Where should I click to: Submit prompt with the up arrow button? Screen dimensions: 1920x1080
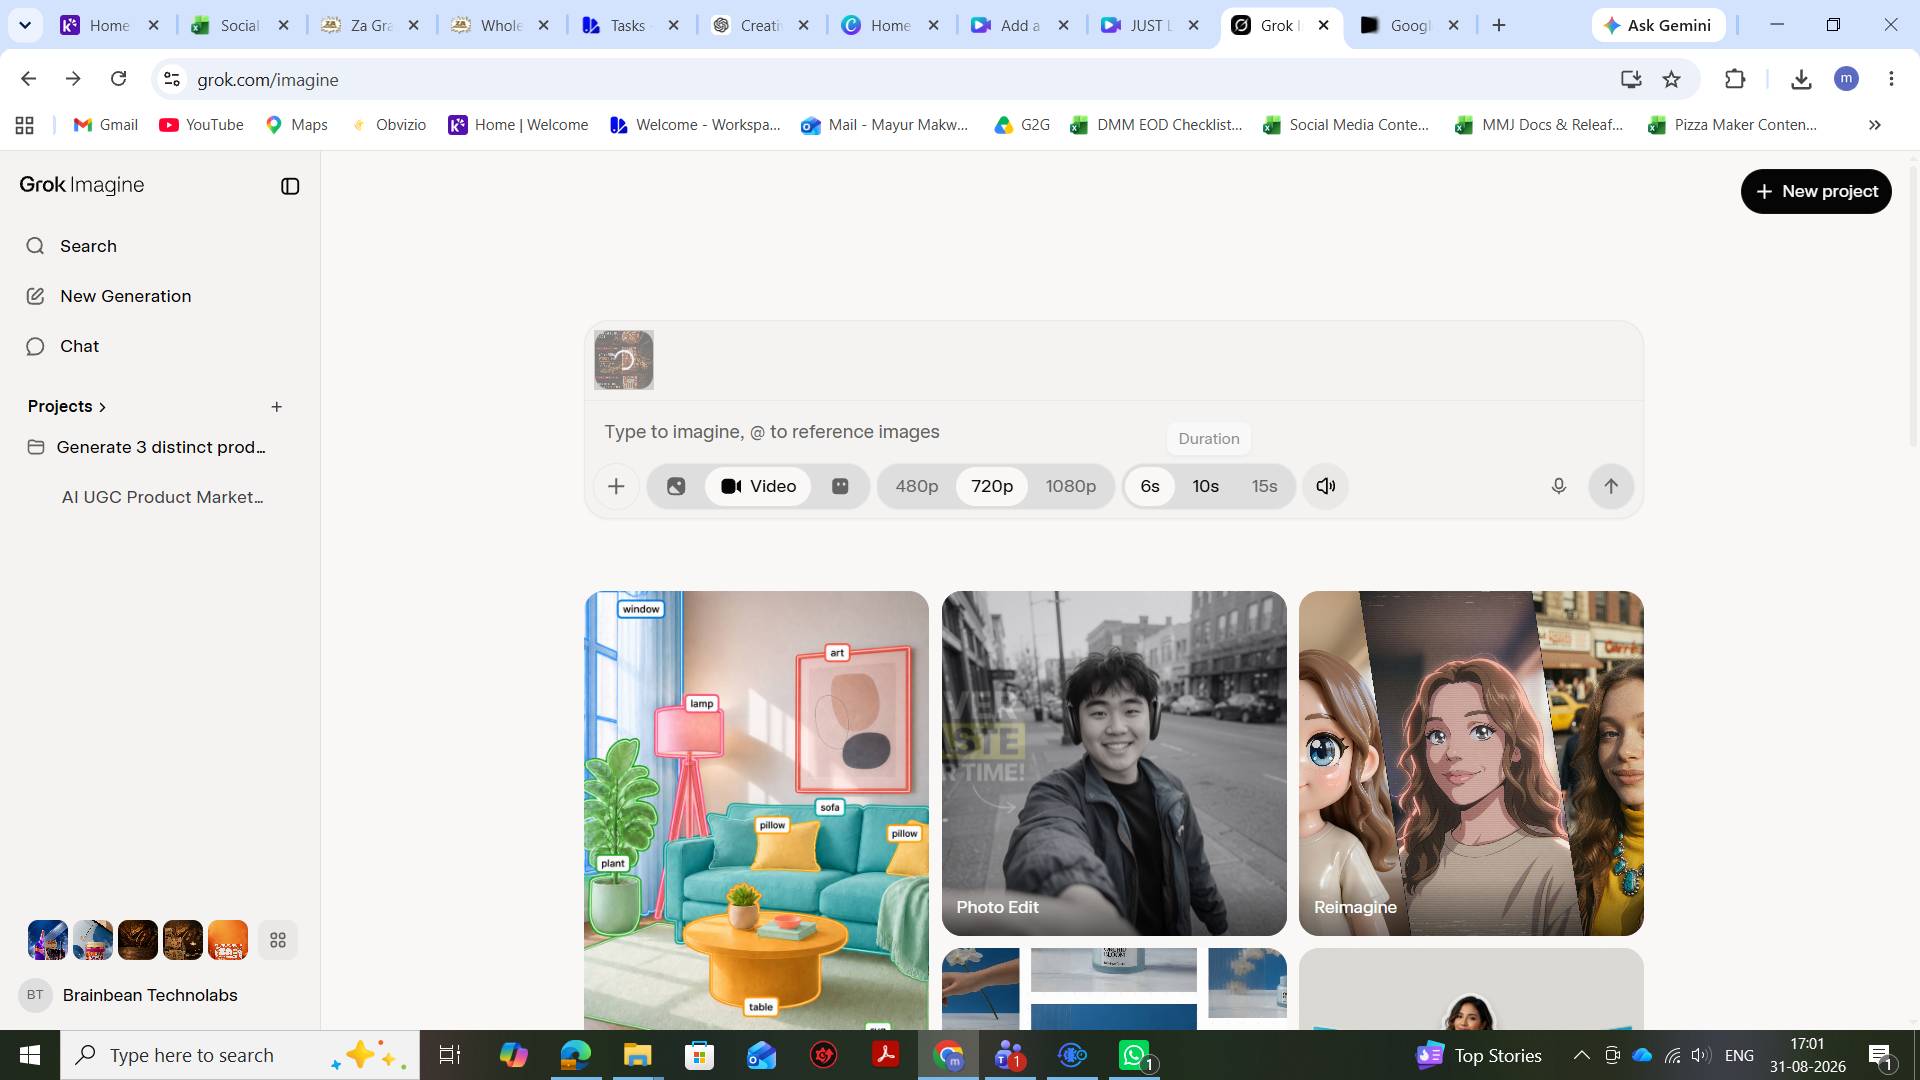pyautogui.click(x=1611, y=486)
